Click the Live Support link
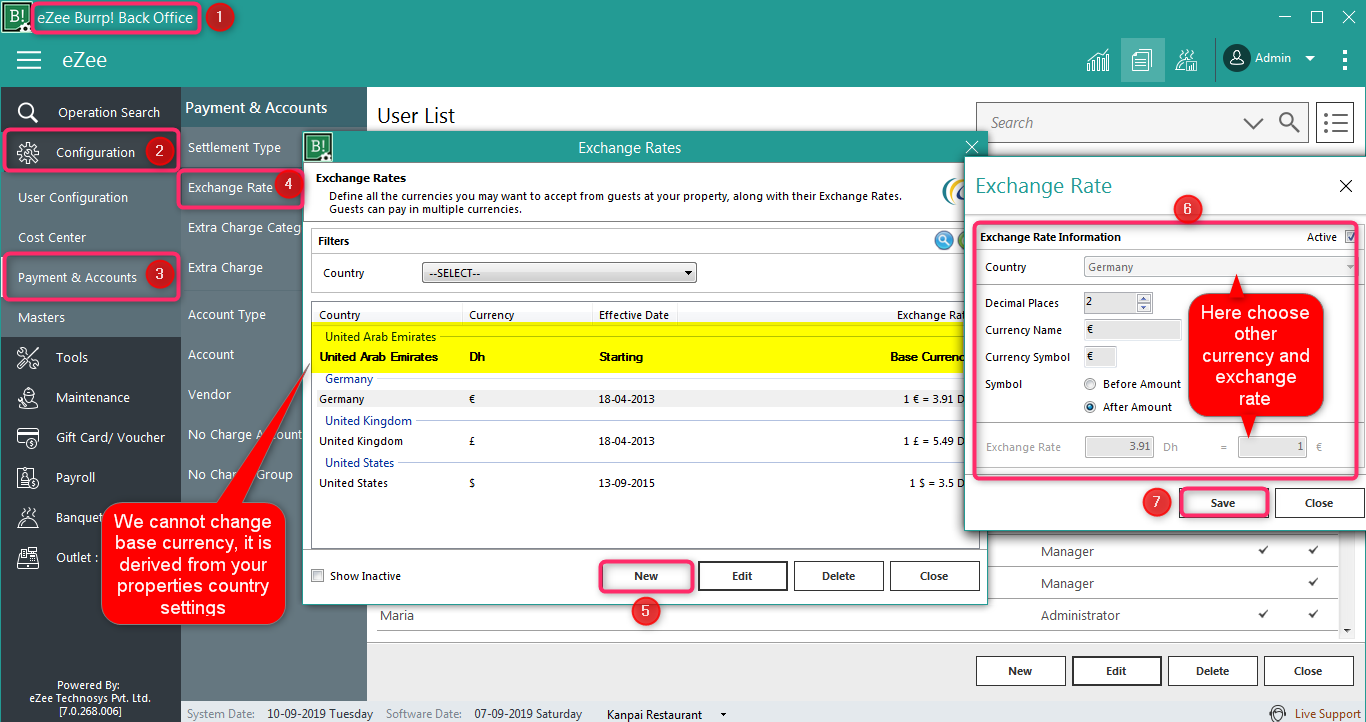 (1327, 714)
